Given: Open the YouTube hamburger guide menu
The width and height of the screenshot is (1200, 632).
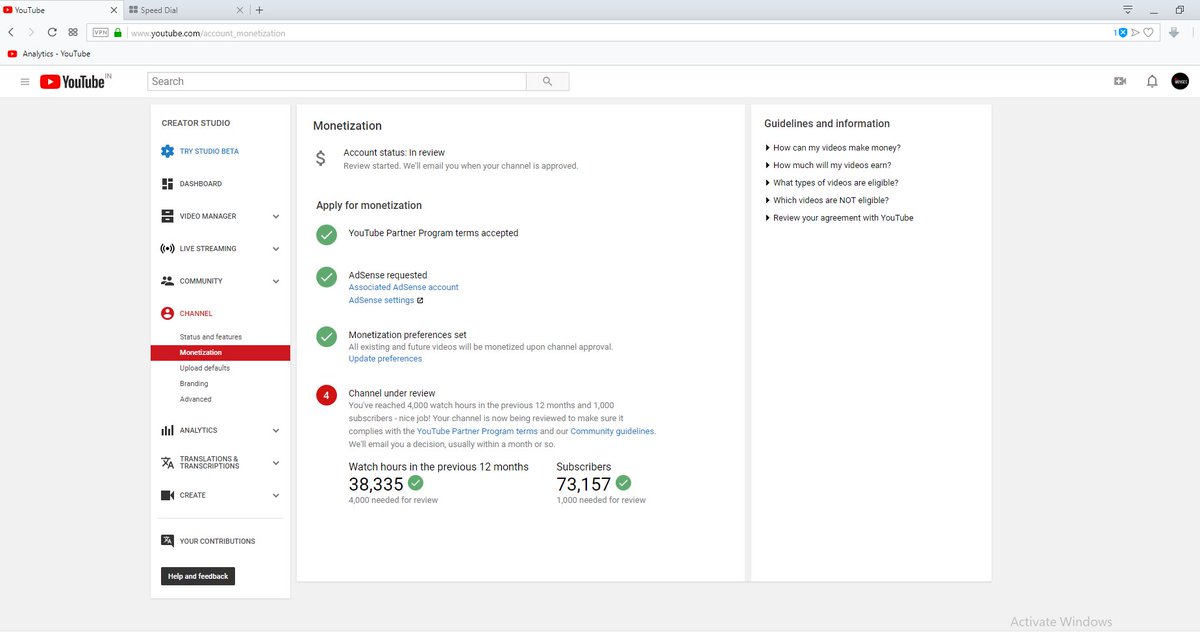Looking at the screenshot, I should [25, 82].
